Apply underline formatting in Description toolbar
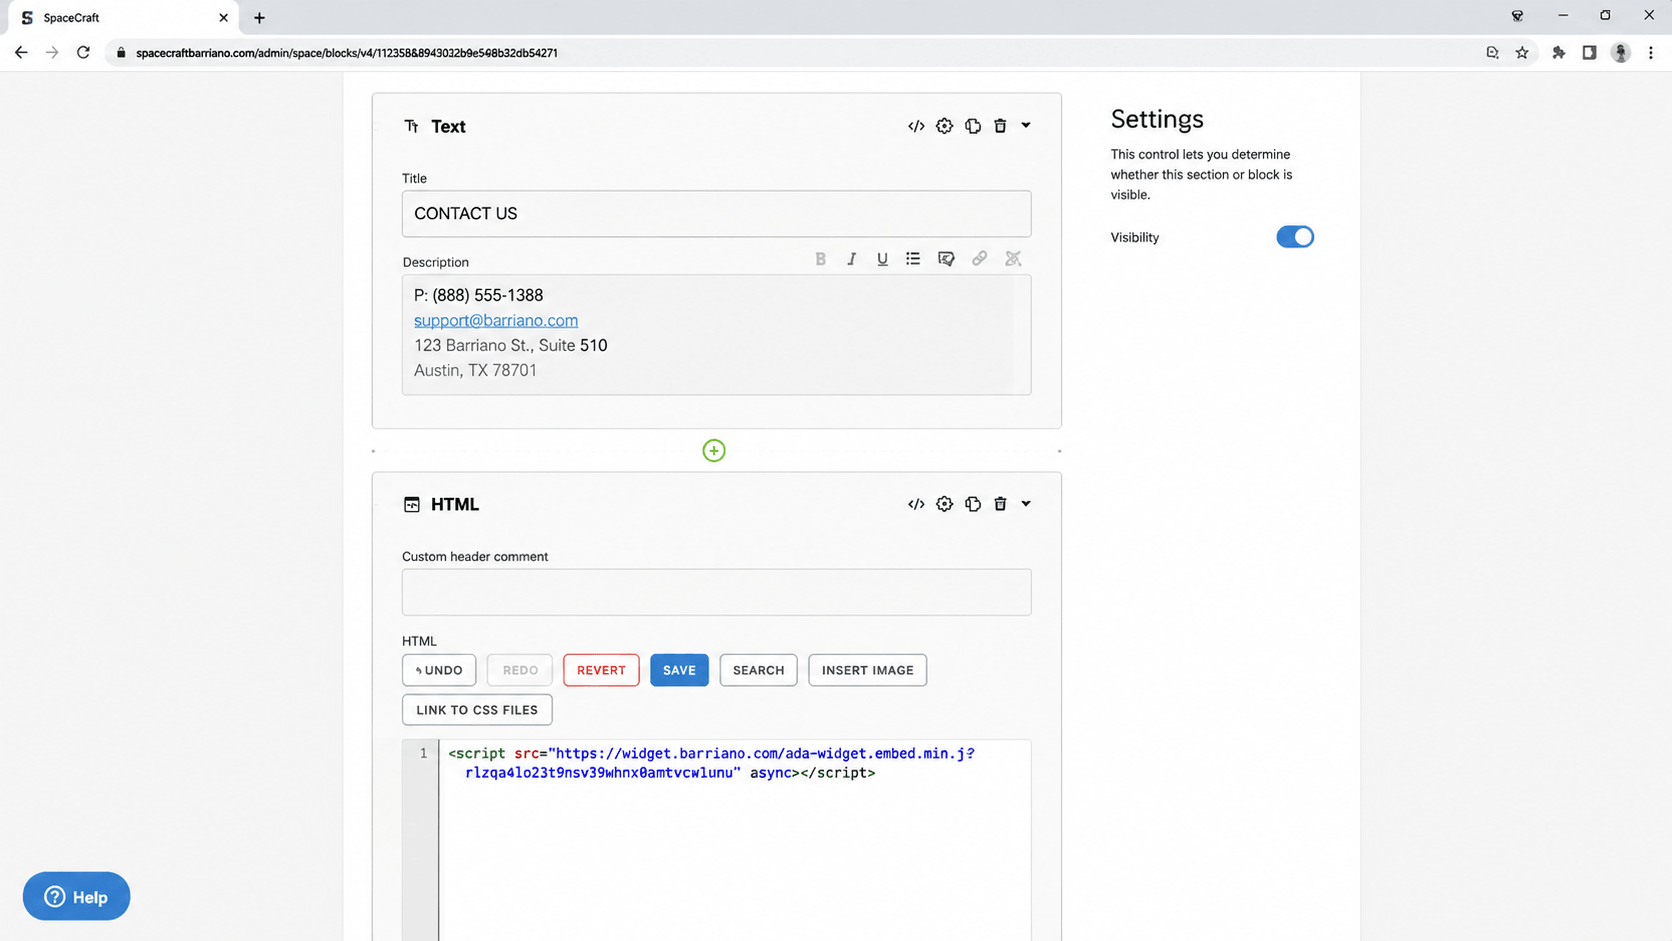 [x=882, y=259]
